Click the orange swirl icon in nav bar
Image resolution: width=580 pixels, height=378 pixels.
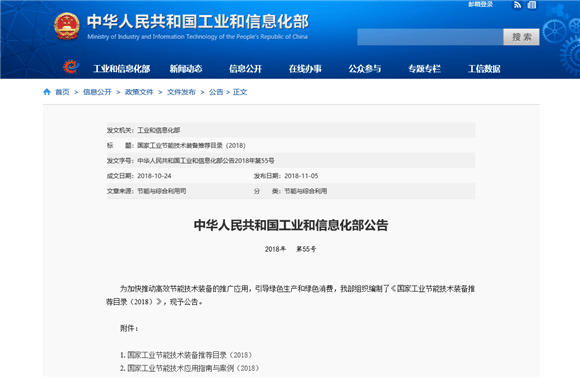click(70, 67)
